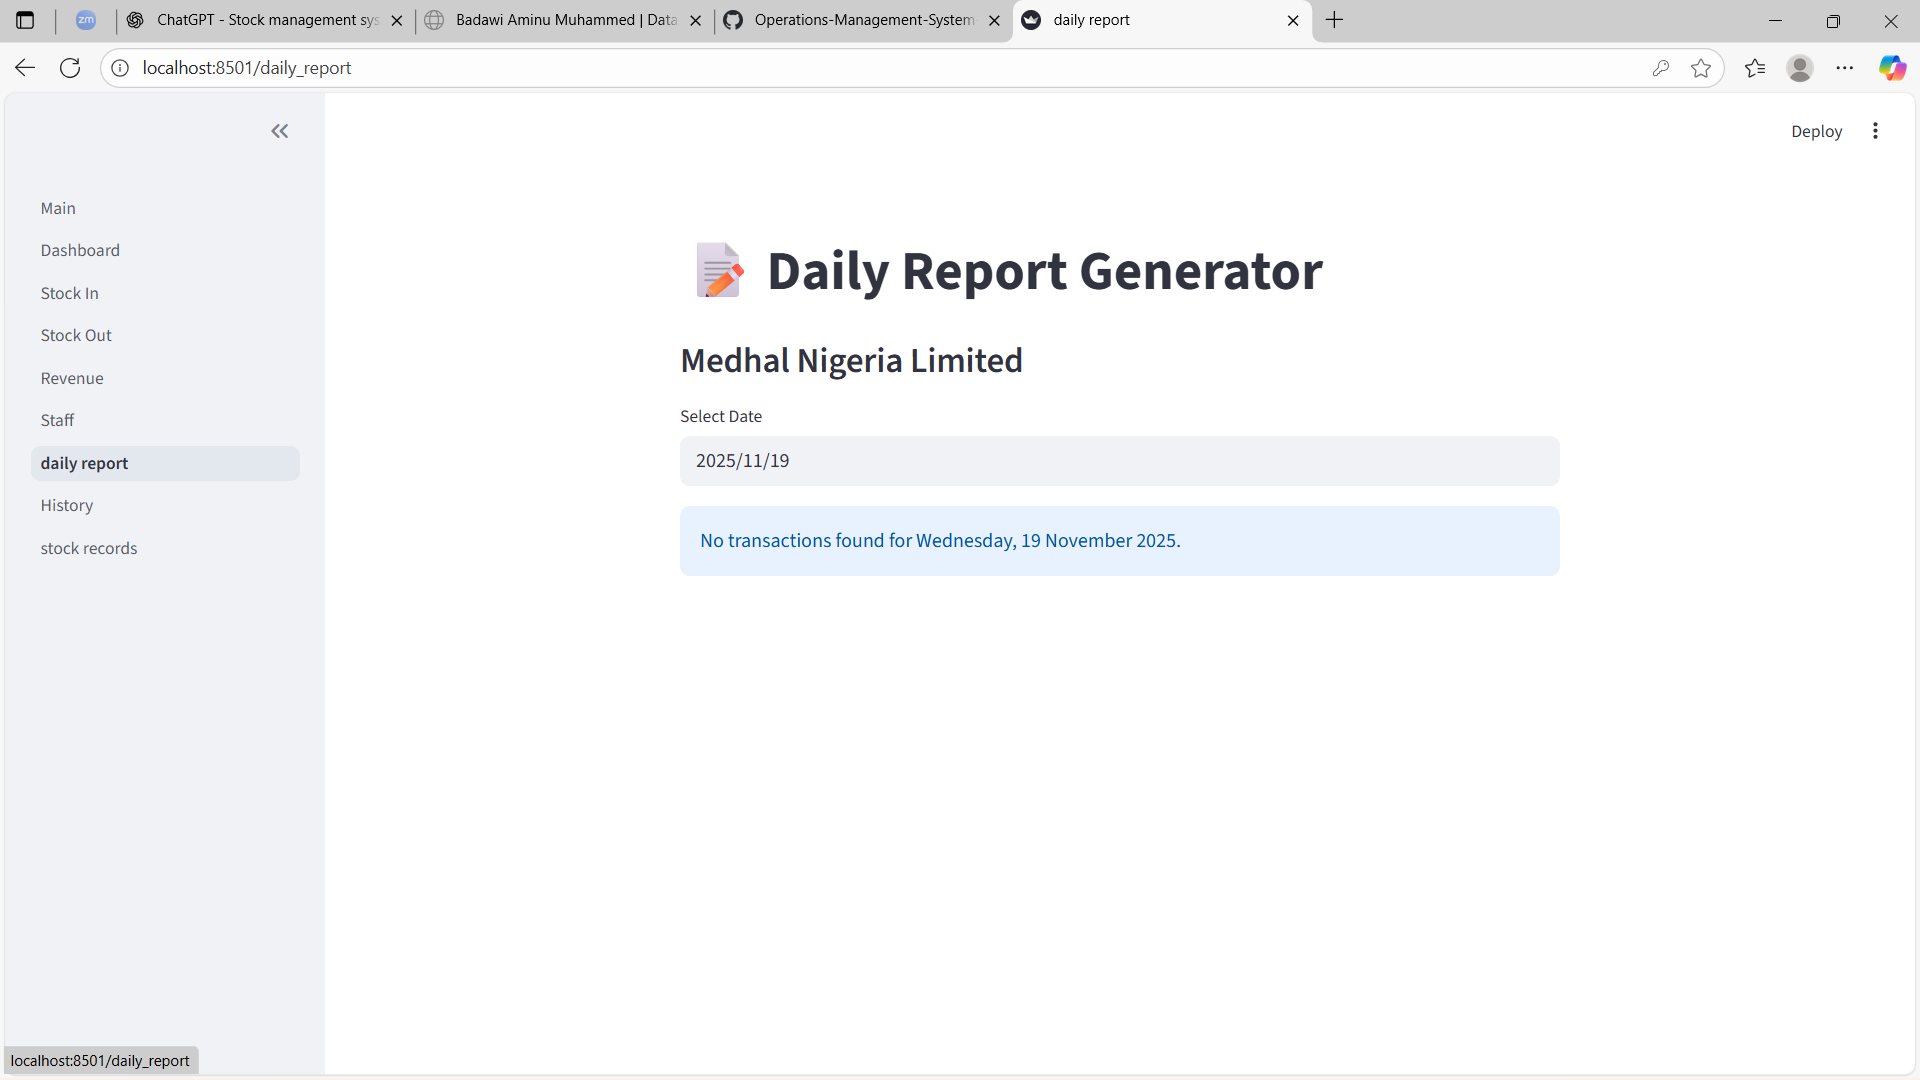
Task: Click the favorites bar icon
Action: (x=1755, y=67)
